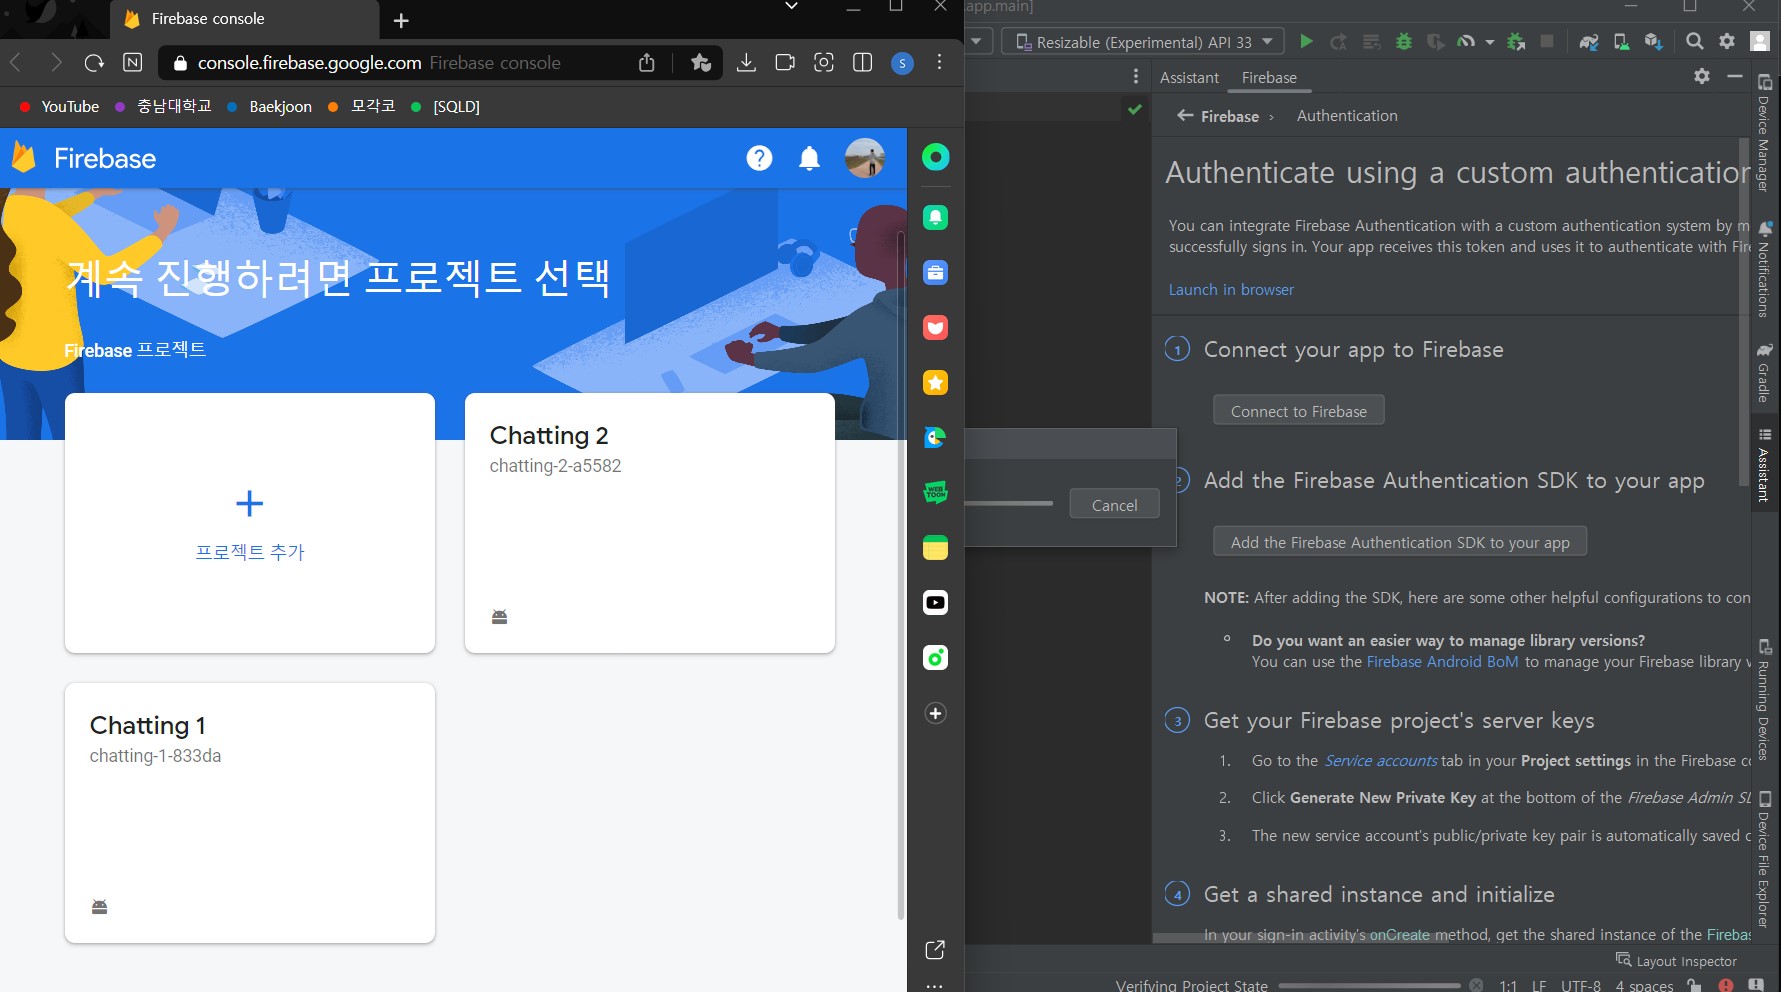The width and height of the screenshot is (1781, 992).
Task: Open Assistant panel options gear
Action: tap(1702, 76)
